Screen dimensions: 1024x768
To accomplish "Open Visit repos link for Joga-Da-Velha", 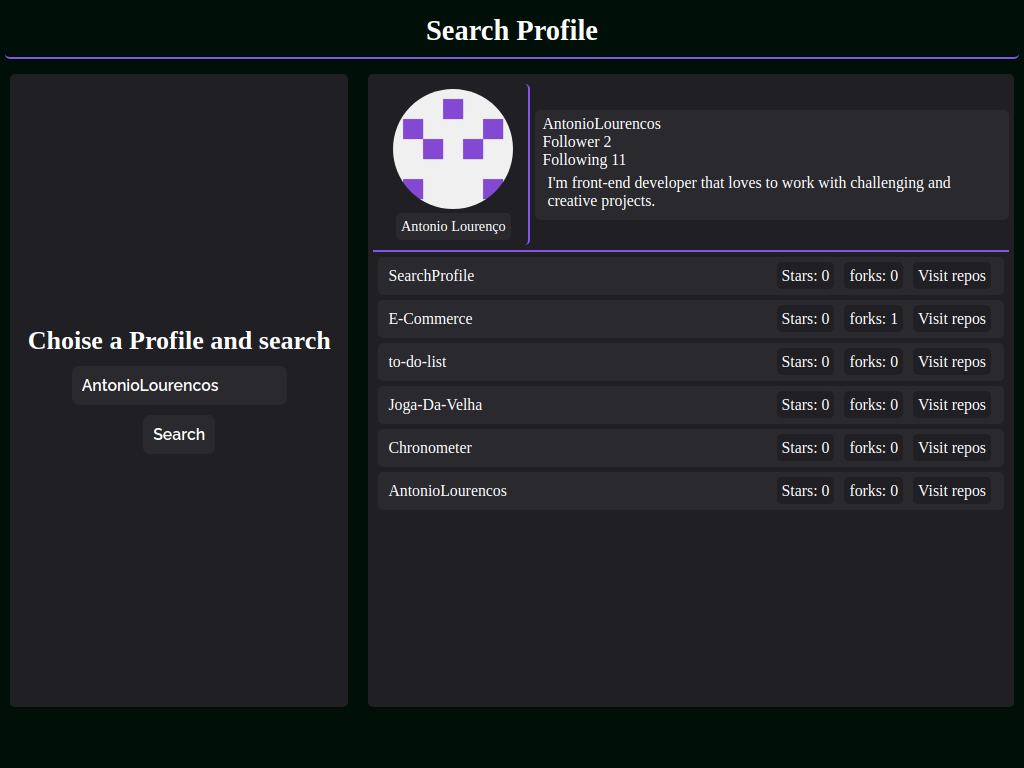I will click(952, 405).
